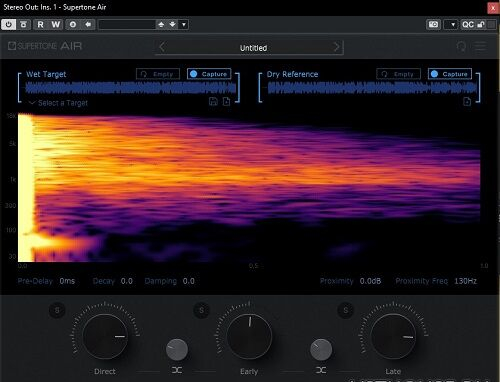Click the load file icon under Wet Target
This screenshot has width=500, height=382.
coord(226,101)
